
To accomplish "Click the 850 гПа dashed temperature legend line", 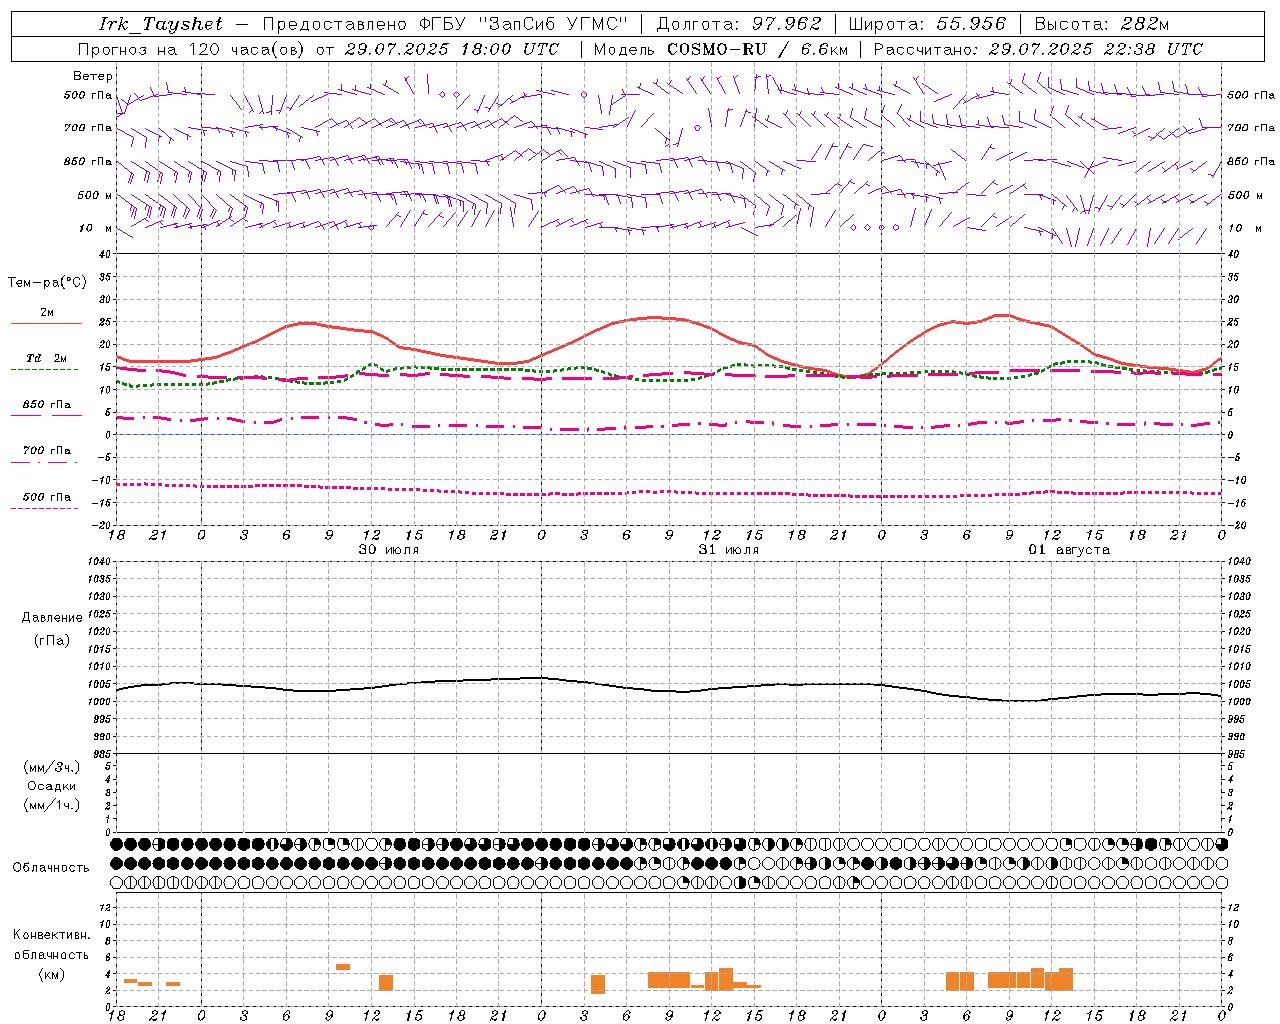I will [x=46, y=415].
